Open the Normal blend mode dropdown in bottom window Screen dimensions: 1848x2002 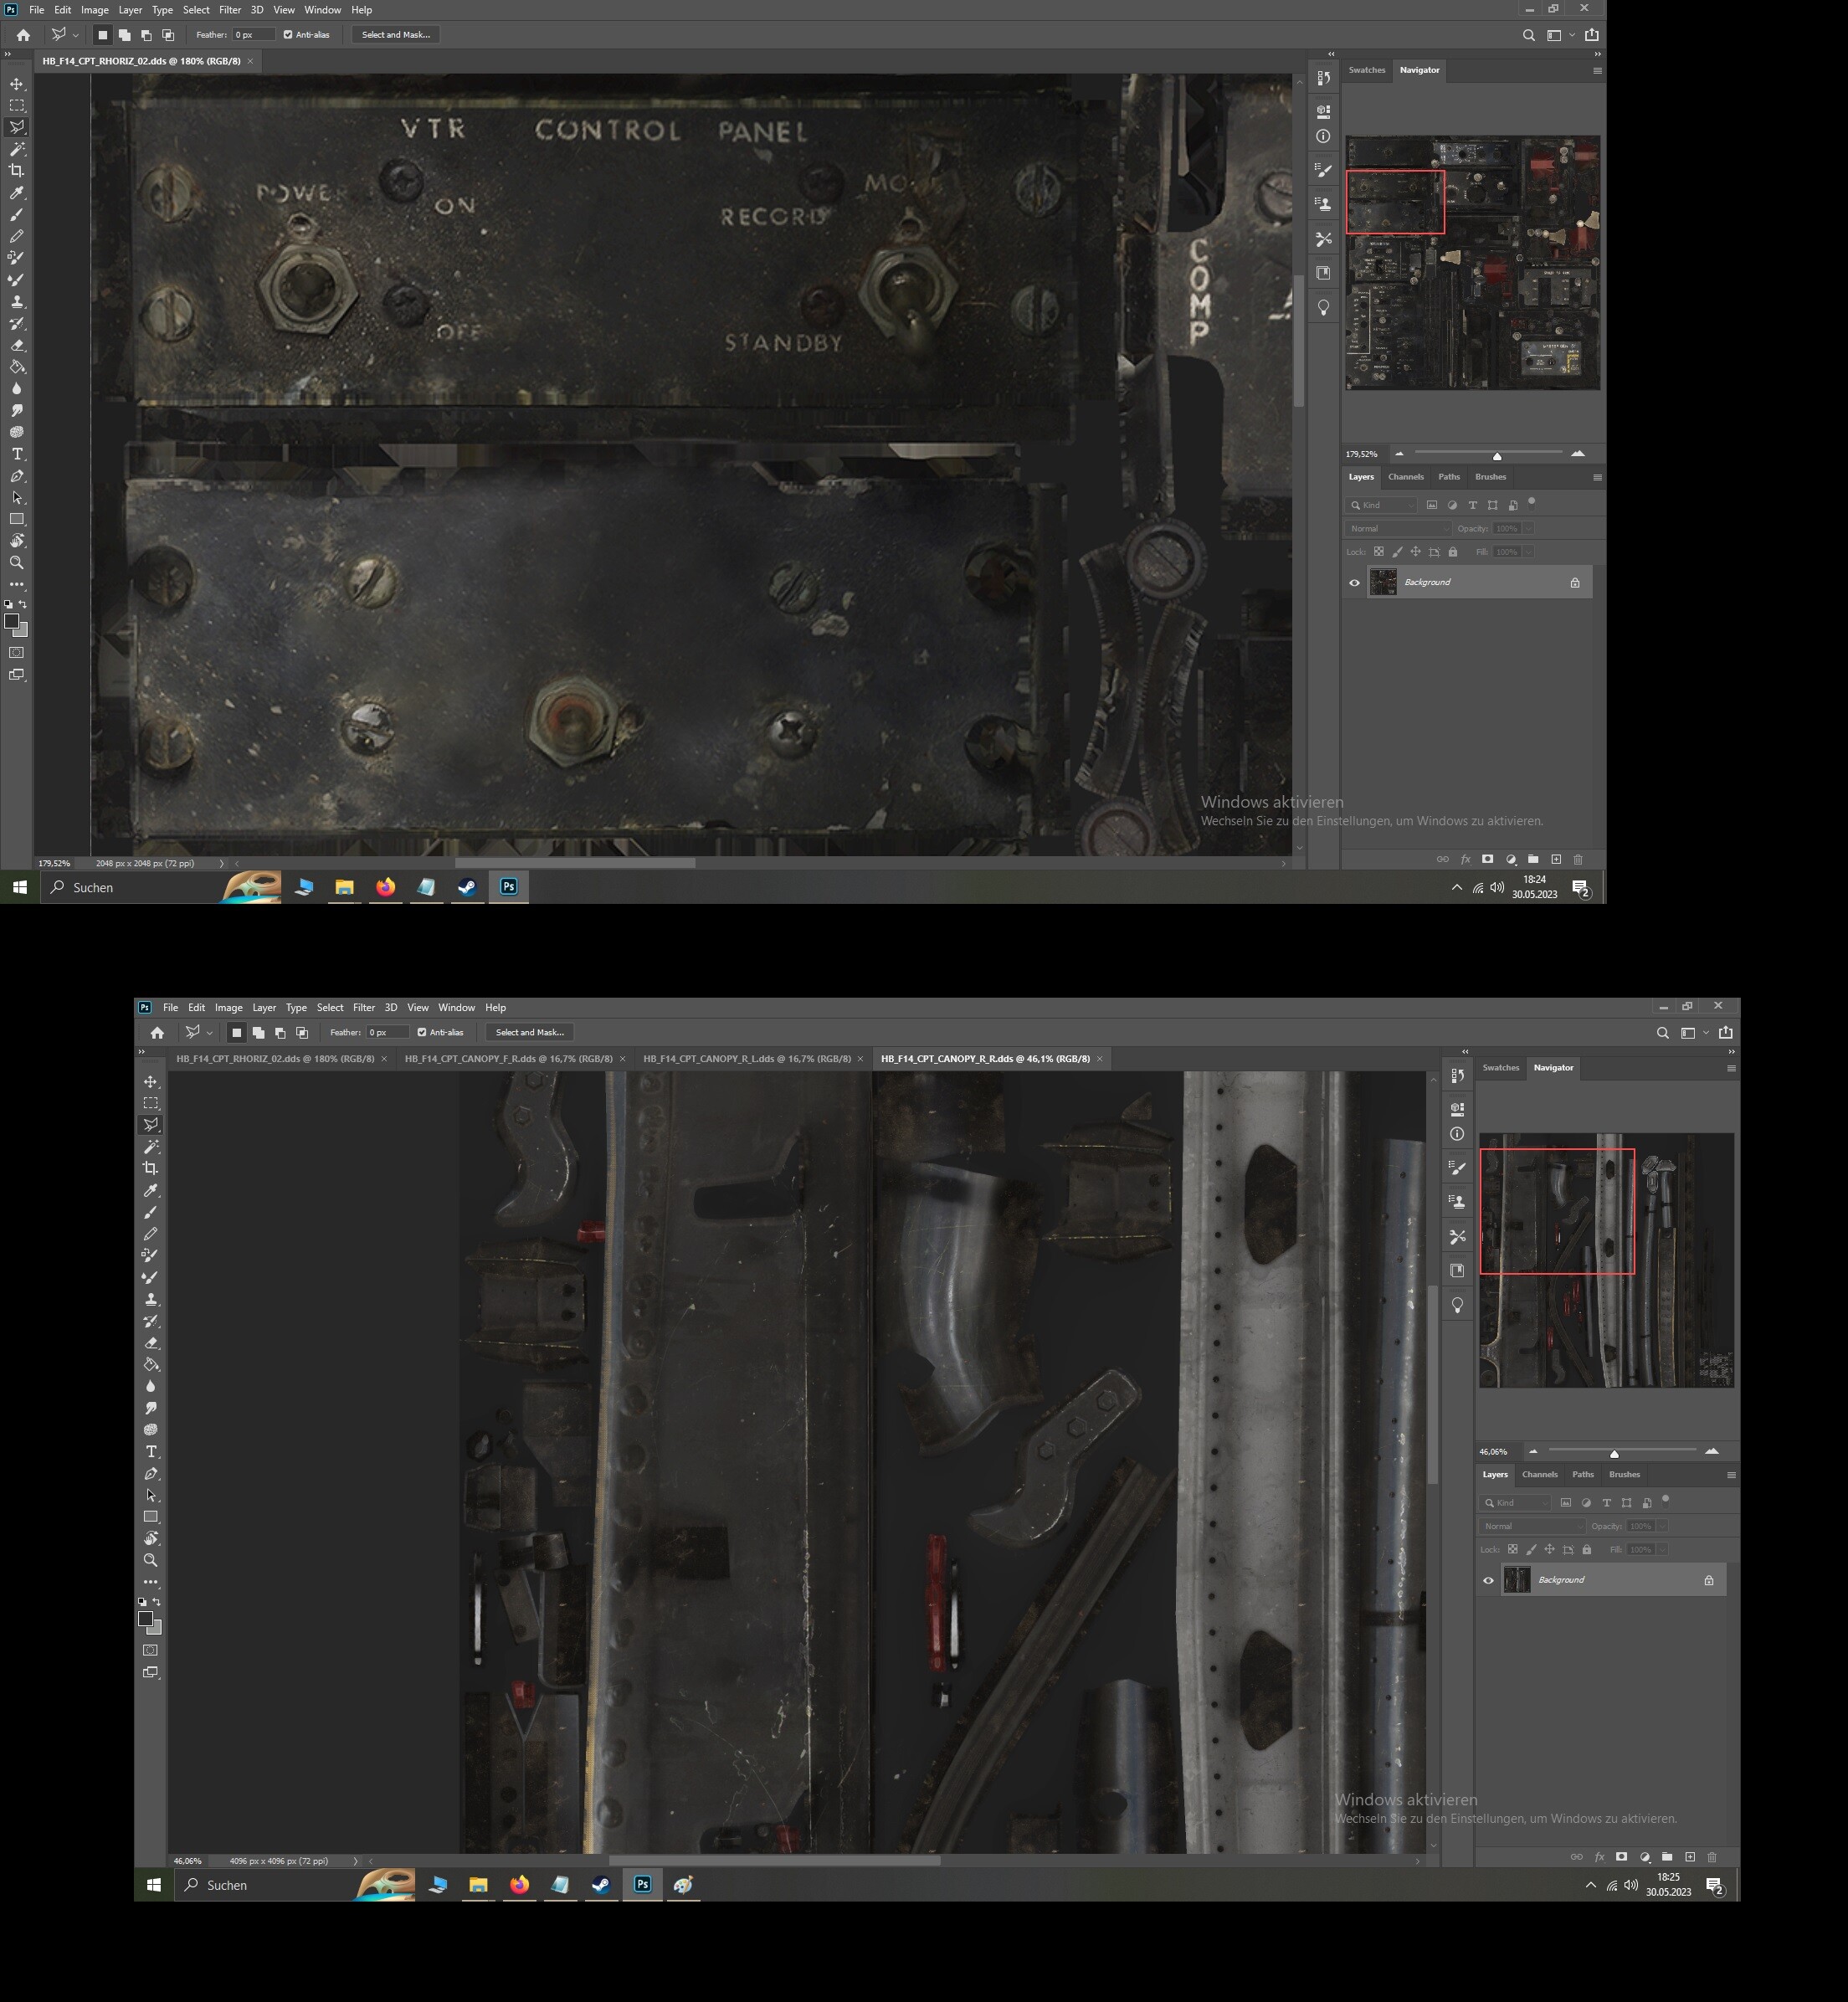(1532, 1527)
